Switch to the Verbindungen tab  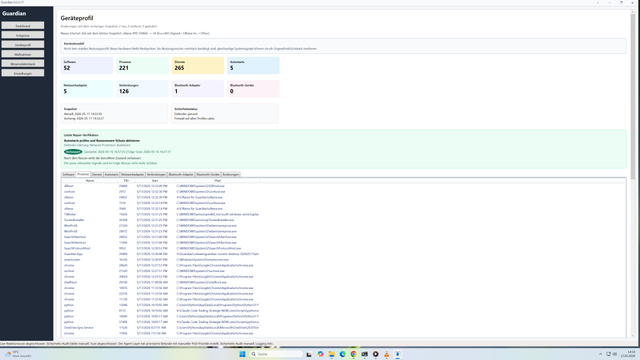click(x=156, y=174)
